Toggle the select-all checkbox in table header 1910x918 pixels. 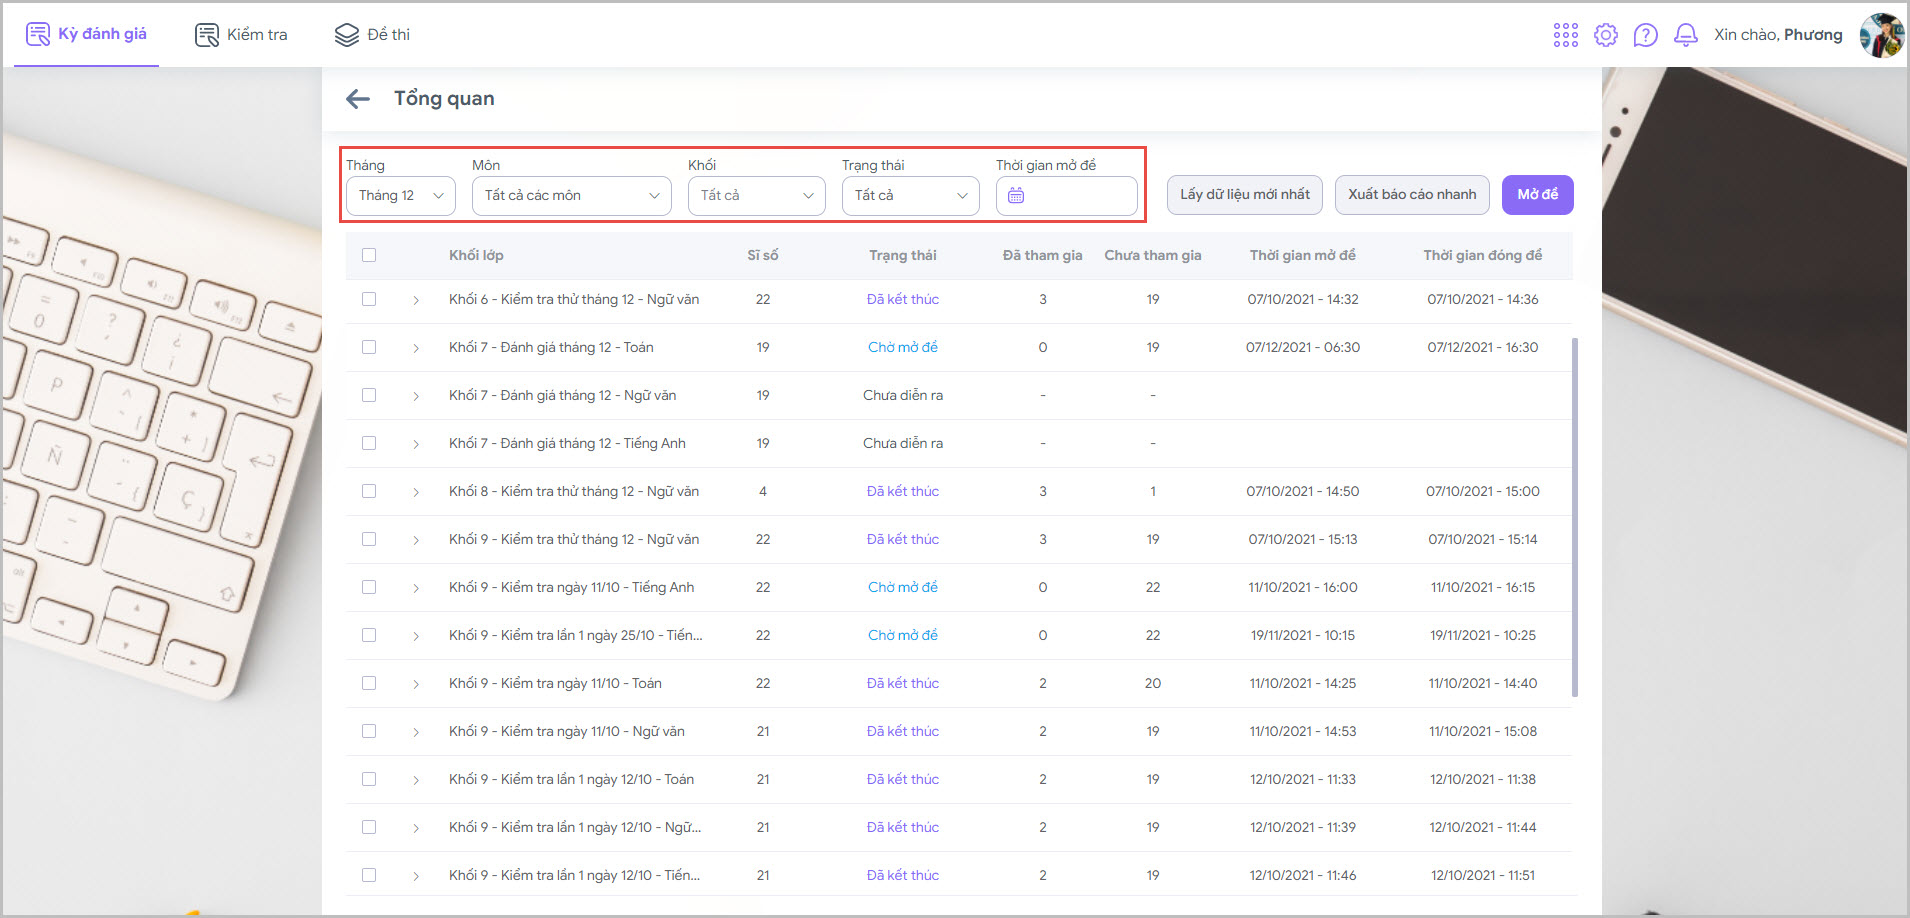[369, 255]
